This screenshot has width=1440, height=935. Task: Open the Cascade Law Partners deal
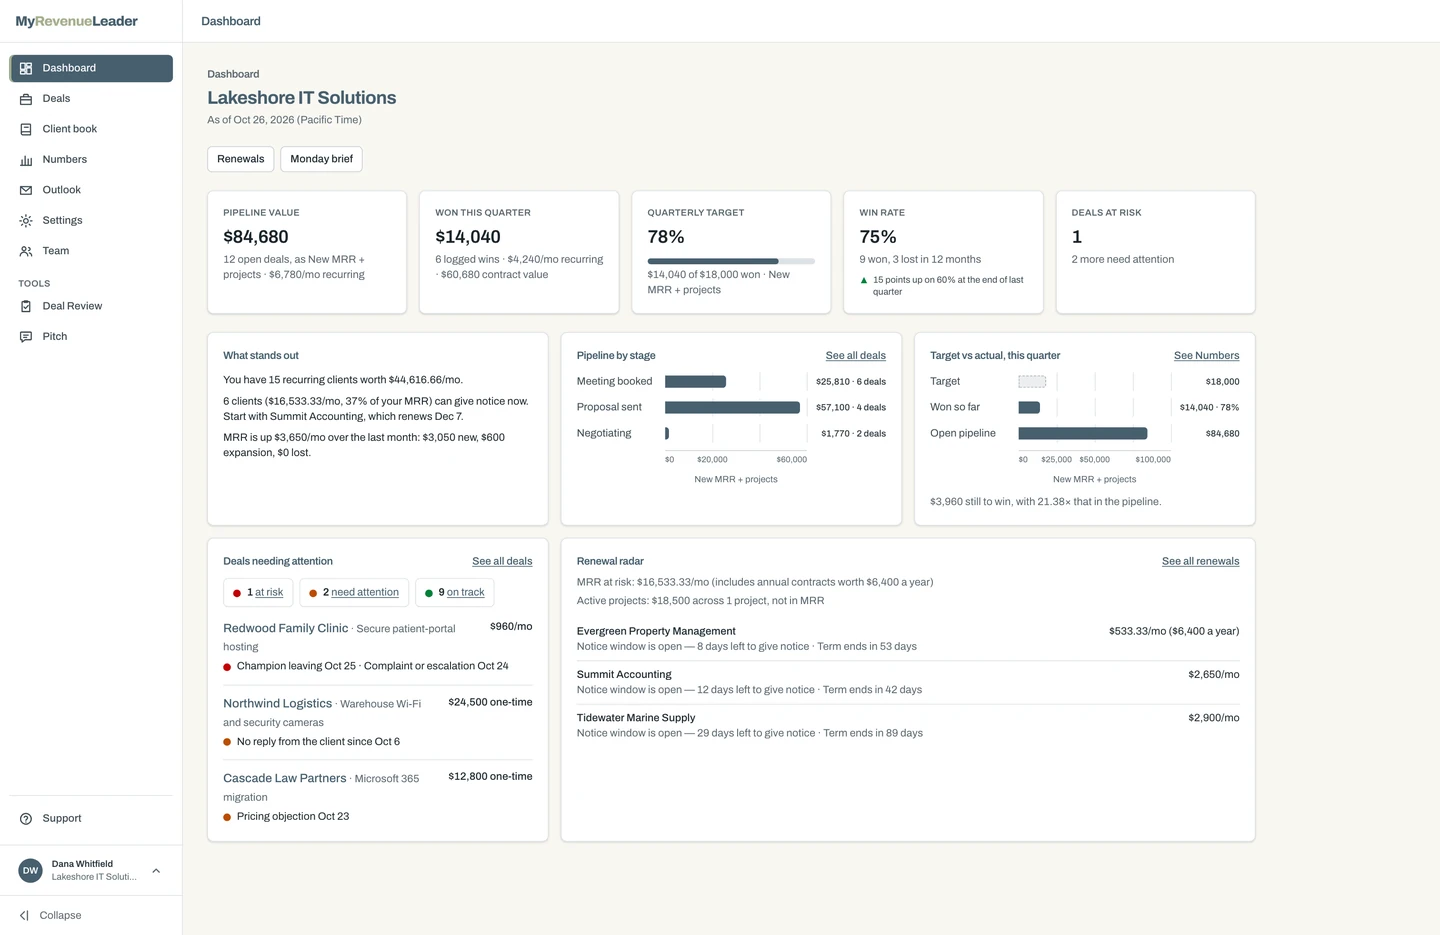click(285, 778)
